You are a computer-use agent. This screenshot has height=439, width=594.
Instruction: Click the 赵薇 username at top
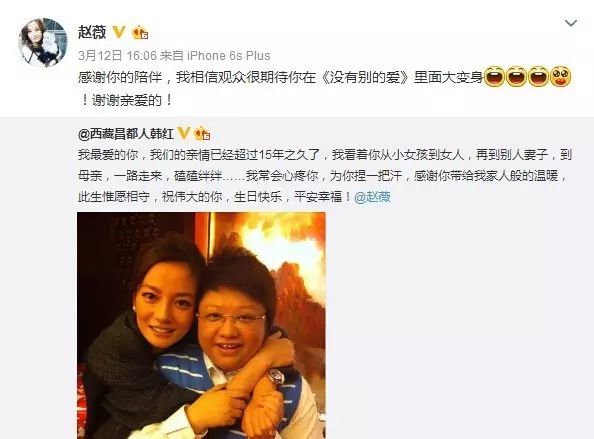[x=92, y=32]
